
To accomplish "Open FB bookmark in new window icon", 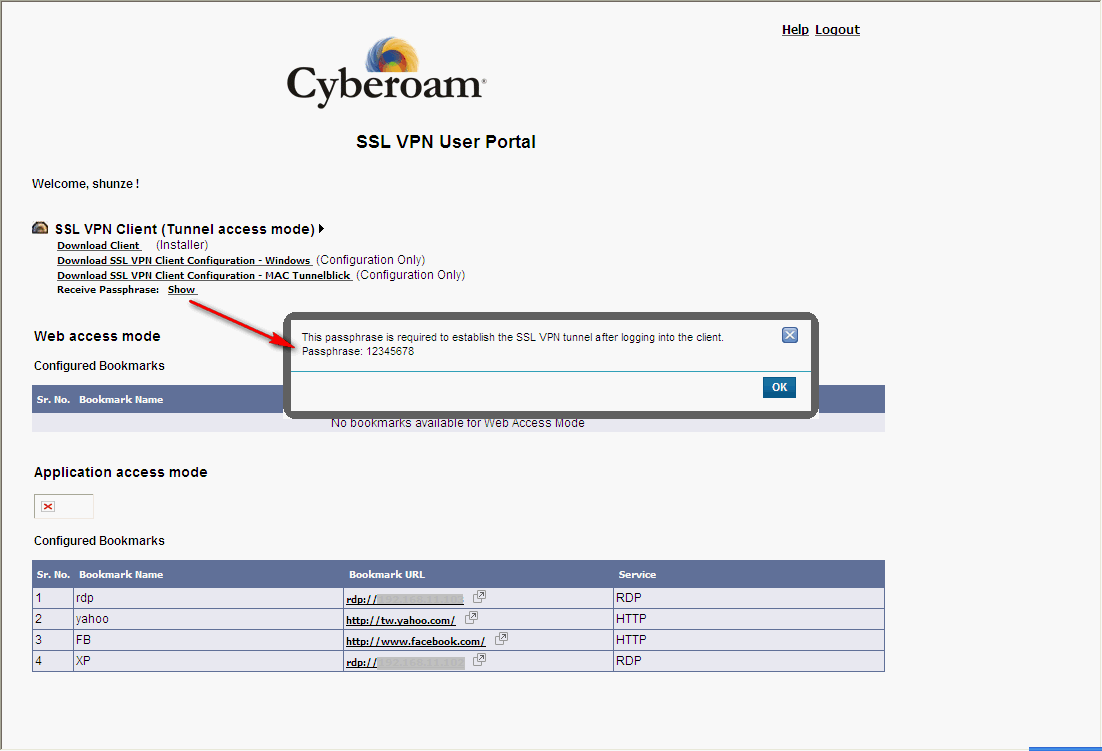I will click(x=502, y=639).
